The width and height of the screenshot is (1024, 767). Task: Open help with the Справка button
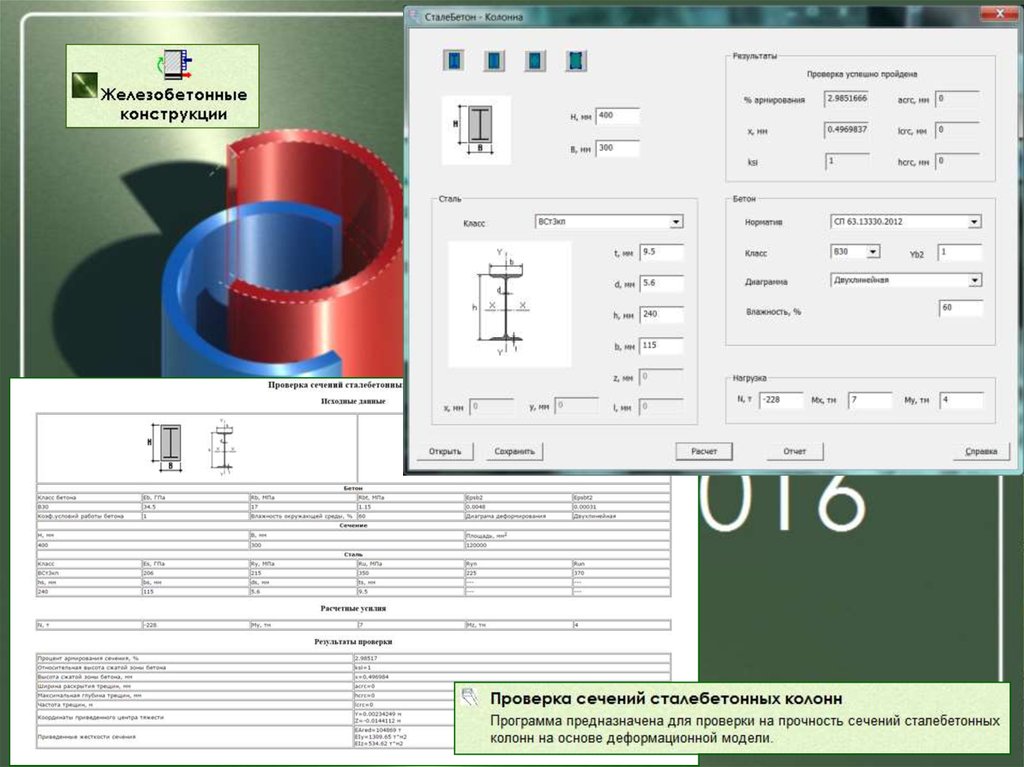click(x=980, y=451)
